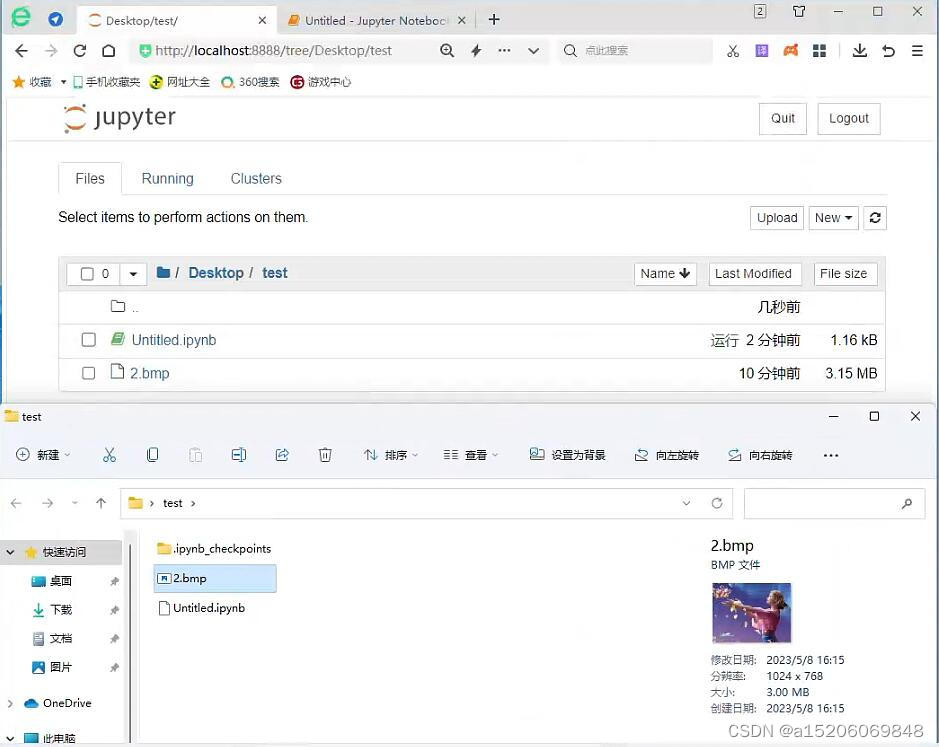Open Untitled.ipynb in Jupyter list
Image resolution: width=939 pixels, height=747 pixels.
(174, 340)
